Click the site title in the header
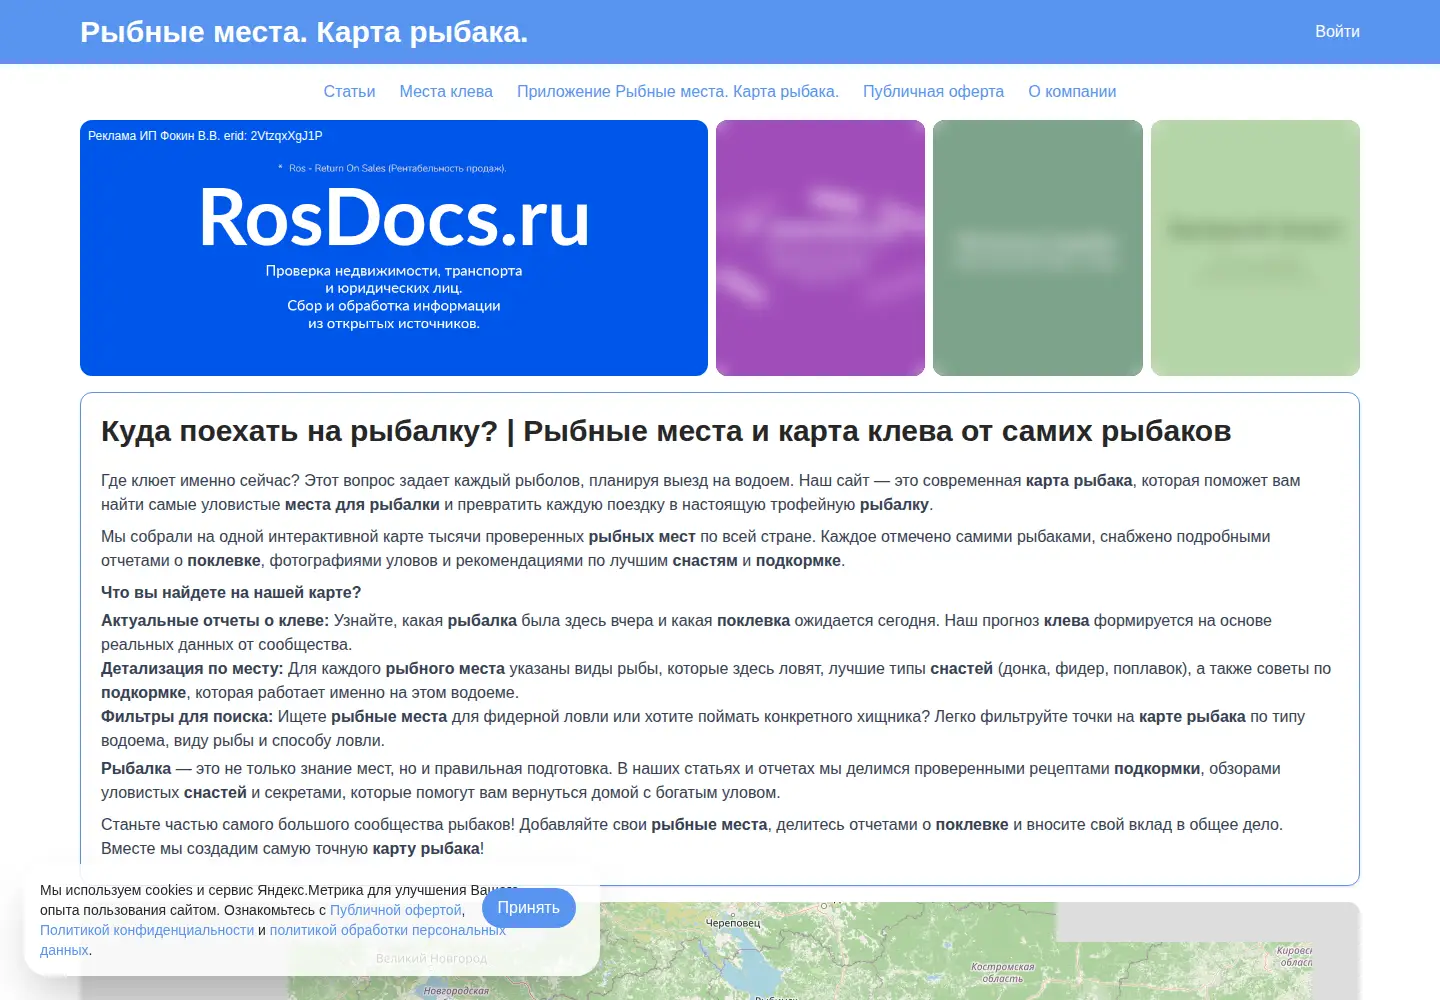 304,32
